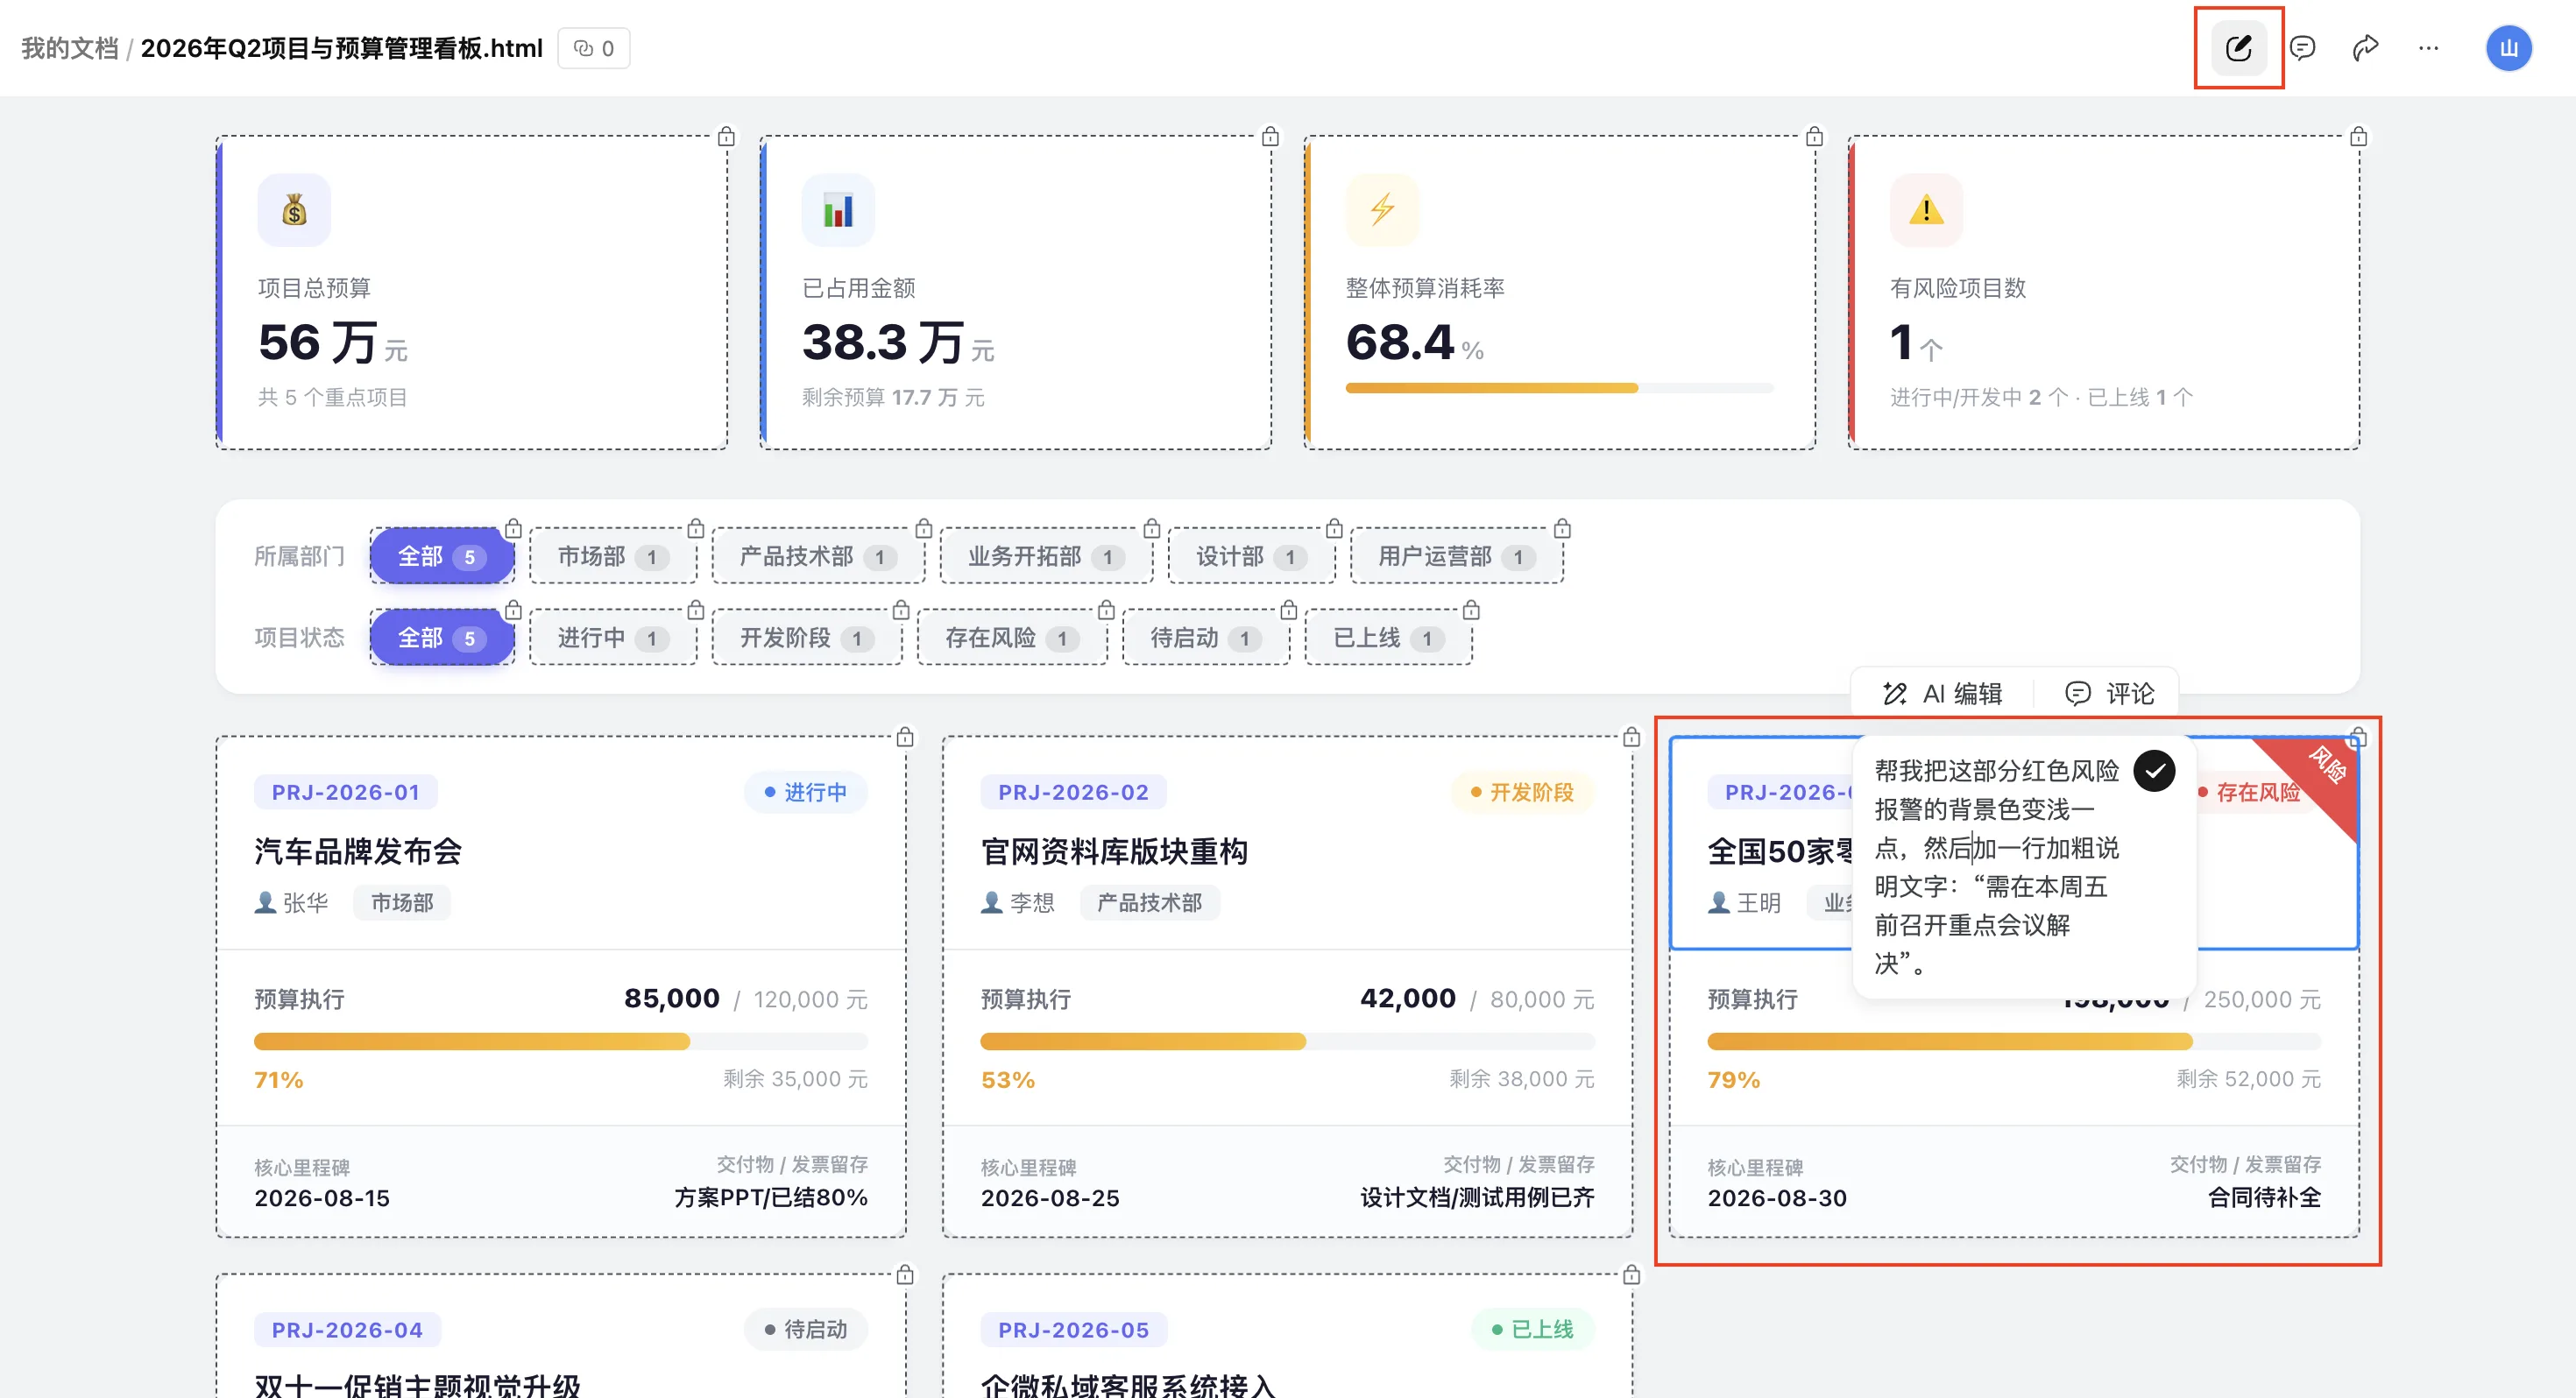The height and width of the screenshot is (1398, 2576).
Task: Click the lock icon on PRJ-2026-04 card
Action: pos(905,1275)
